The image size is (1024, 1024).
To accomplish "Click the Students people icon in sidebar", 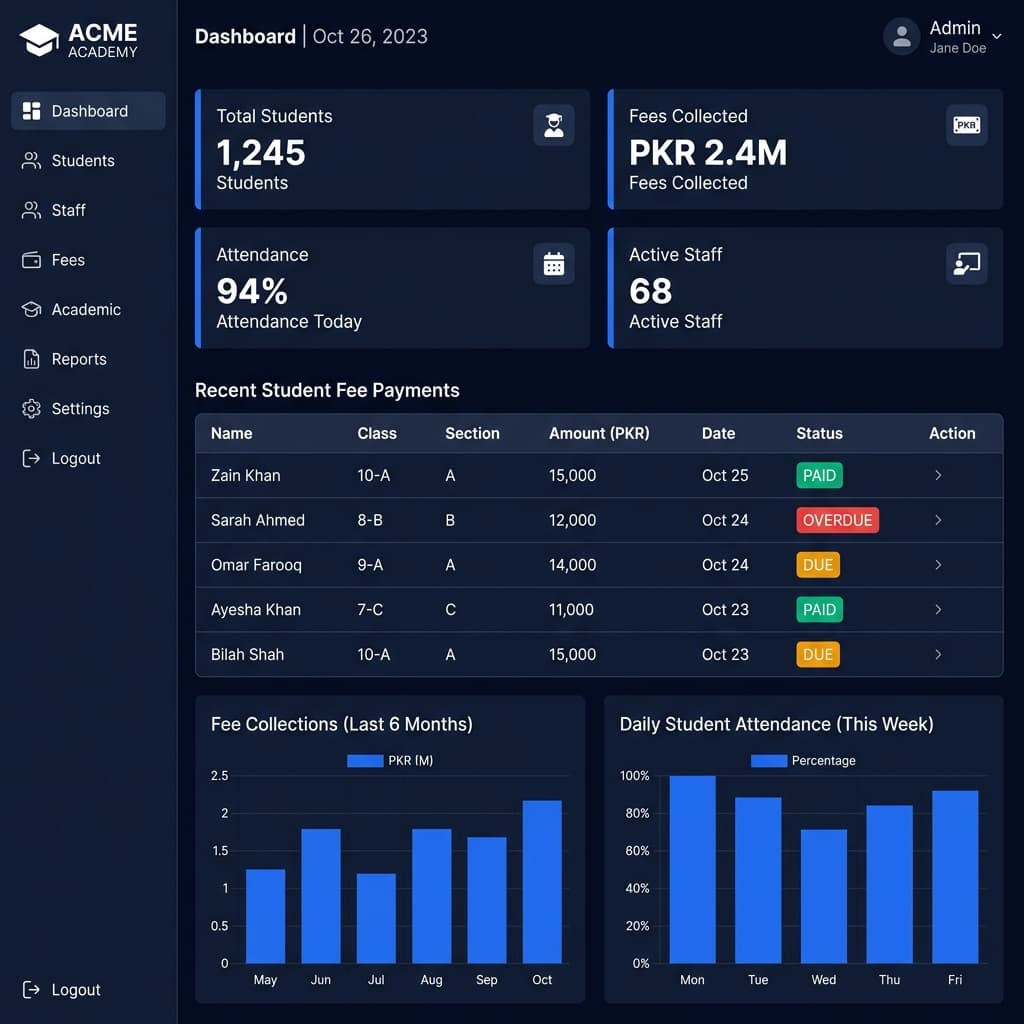I will [x=31, y=161].
